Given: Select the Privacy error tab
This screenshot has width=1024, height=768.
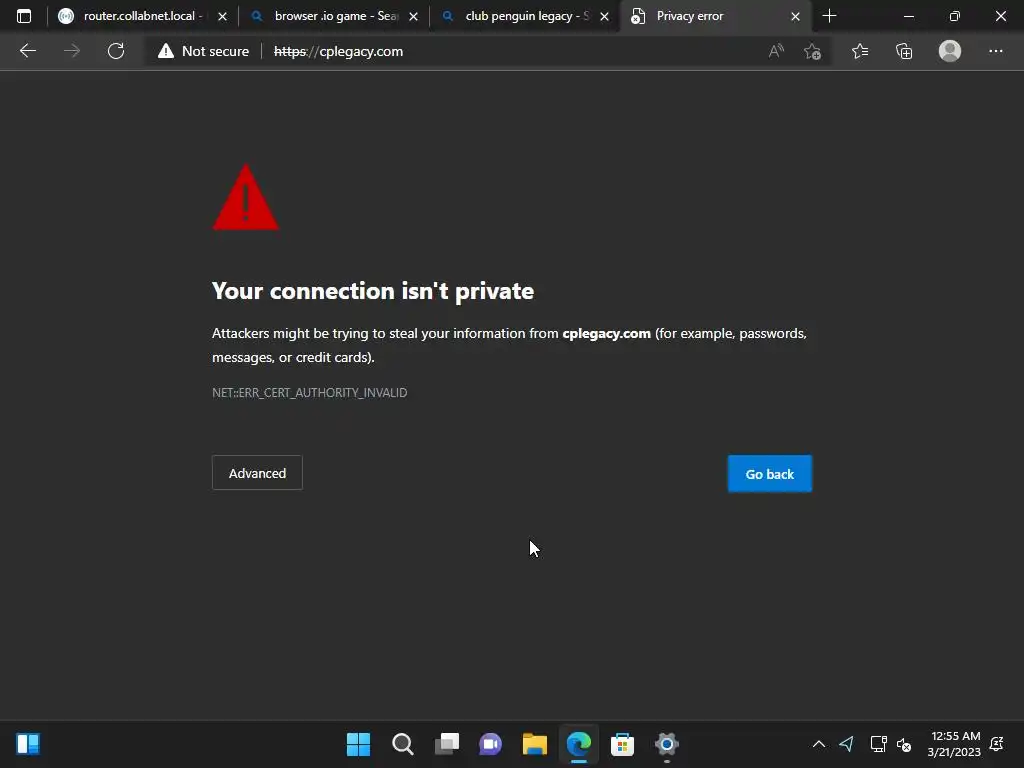Looking at the screenshot, I should (707, 16).
